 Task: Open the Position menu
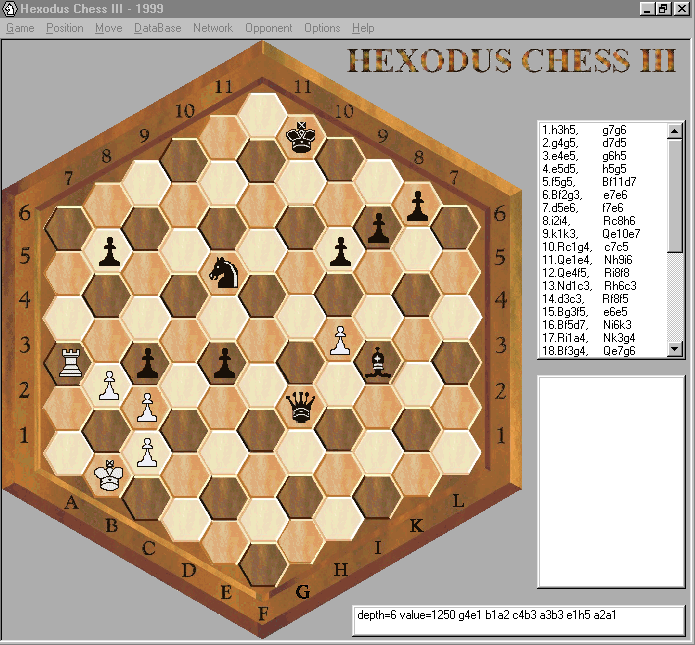[x=65, y=28]
